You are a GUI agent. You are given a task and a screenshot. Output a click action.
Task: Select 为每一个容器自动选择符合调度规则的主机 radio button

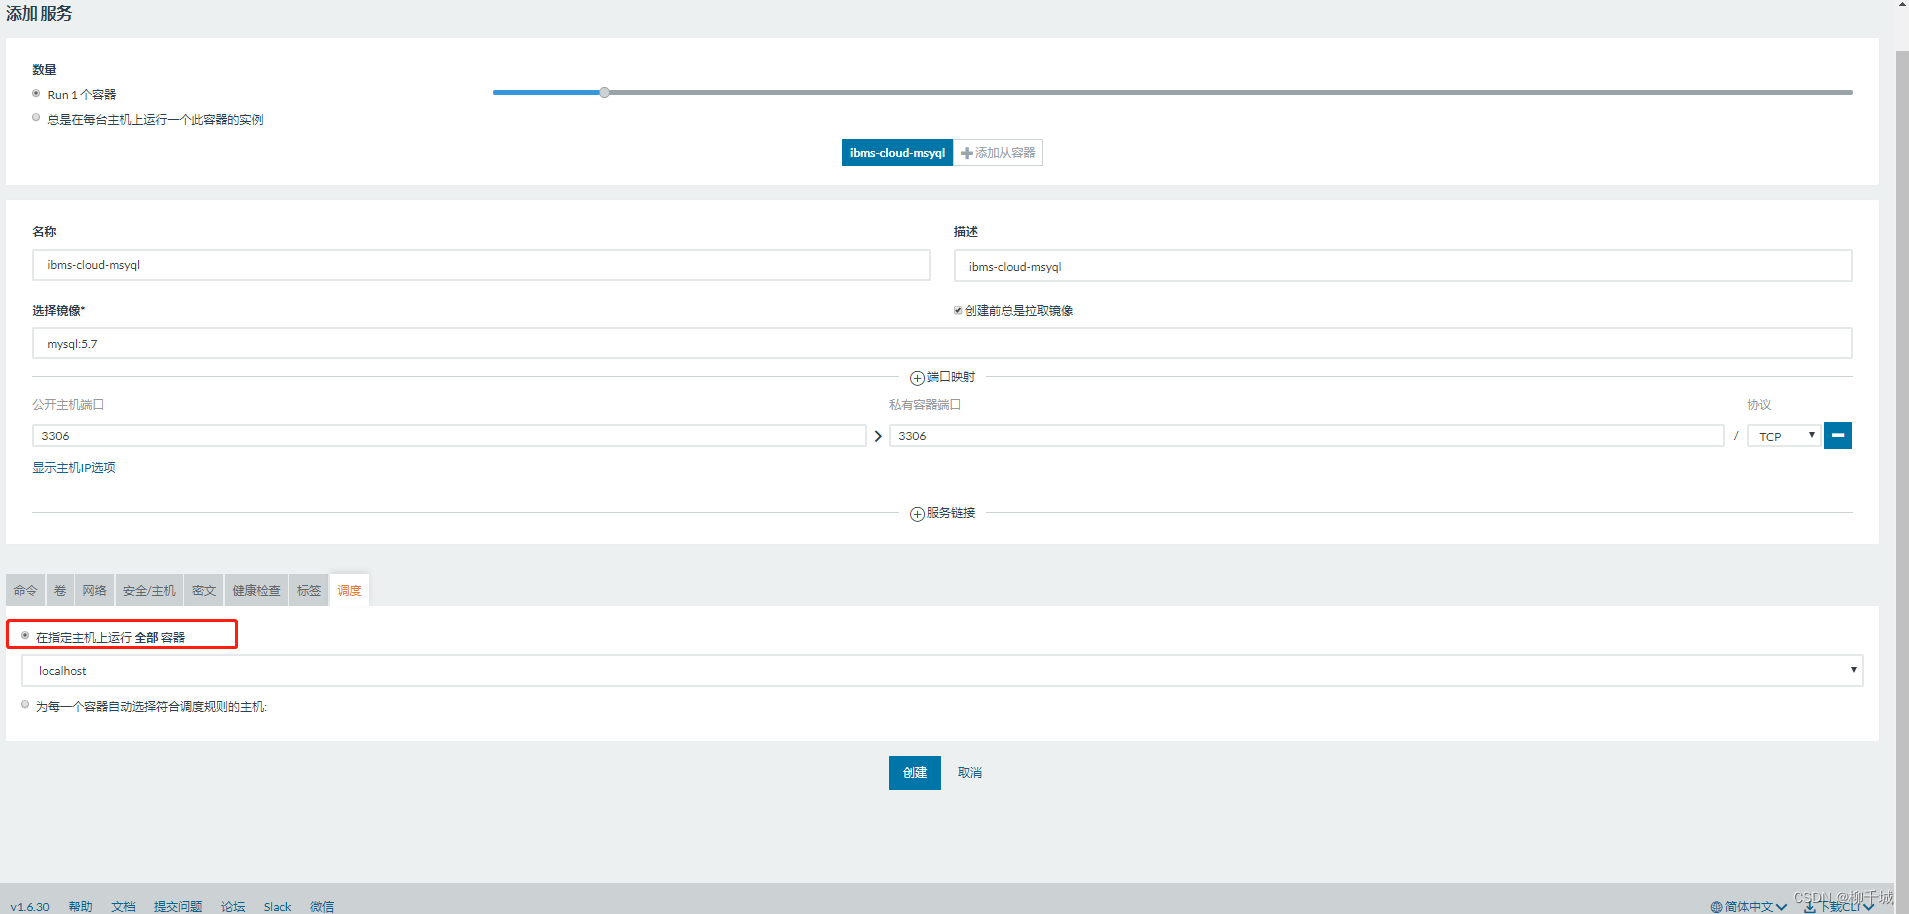click(25, 705)
